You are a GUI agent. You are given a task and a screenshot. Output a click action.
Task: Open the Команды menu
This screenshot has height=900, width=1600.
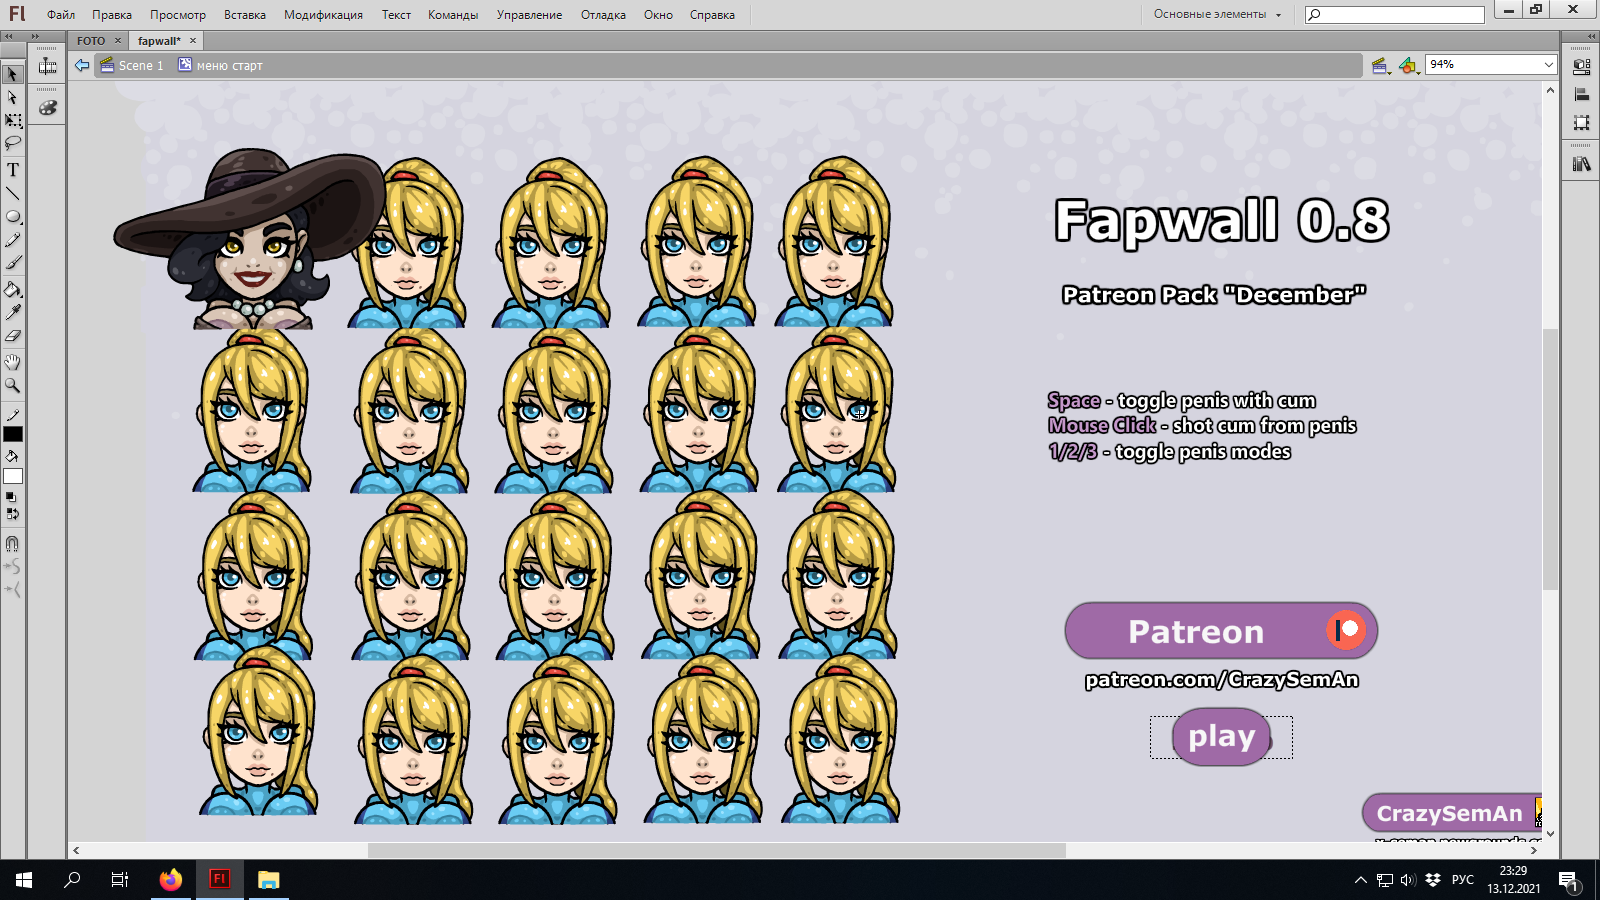453,15
